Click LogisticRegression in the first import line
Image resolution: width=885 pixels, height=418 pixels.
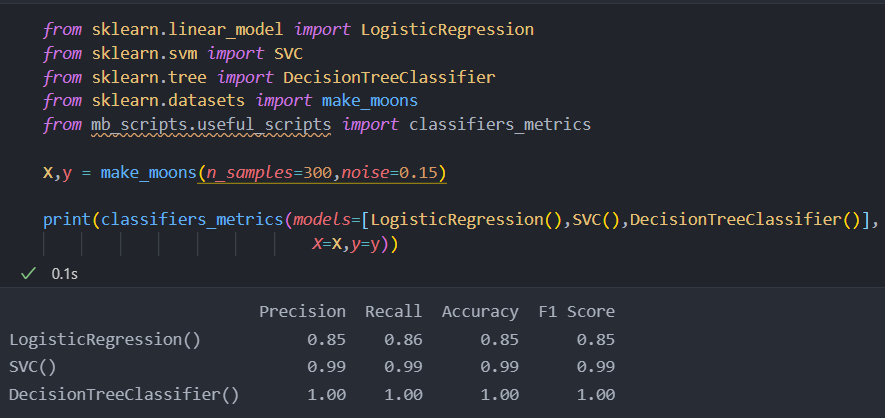tap(447, 29)
